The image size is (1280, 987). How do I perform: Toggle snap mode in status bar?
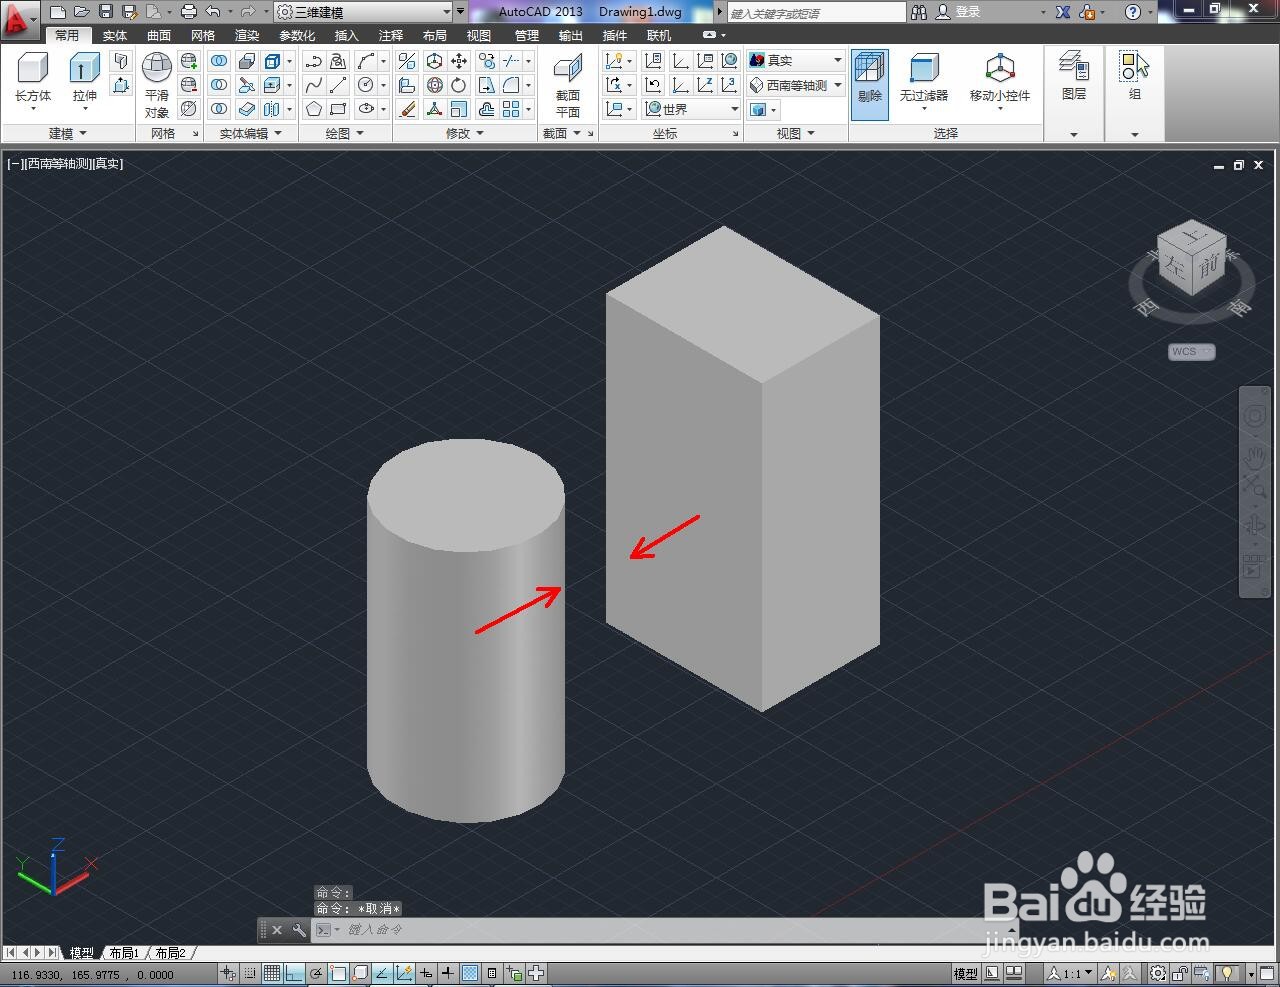click(250, 973)
